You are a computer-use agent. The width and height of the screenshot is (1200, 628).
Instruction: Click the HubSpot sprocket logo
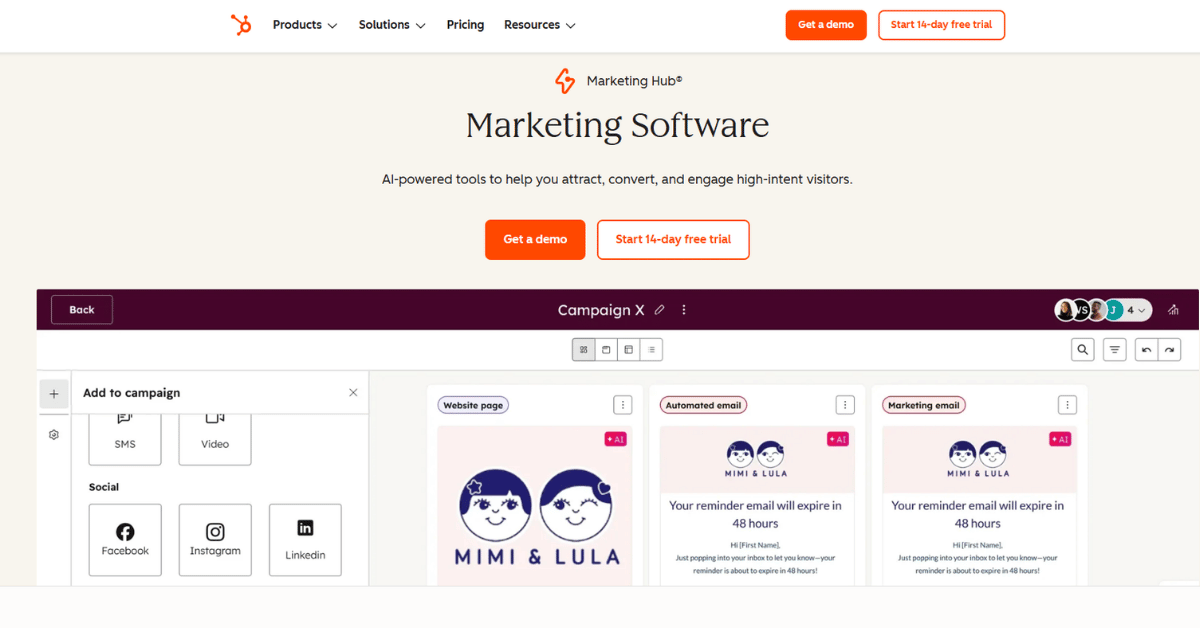coord(241,25)
